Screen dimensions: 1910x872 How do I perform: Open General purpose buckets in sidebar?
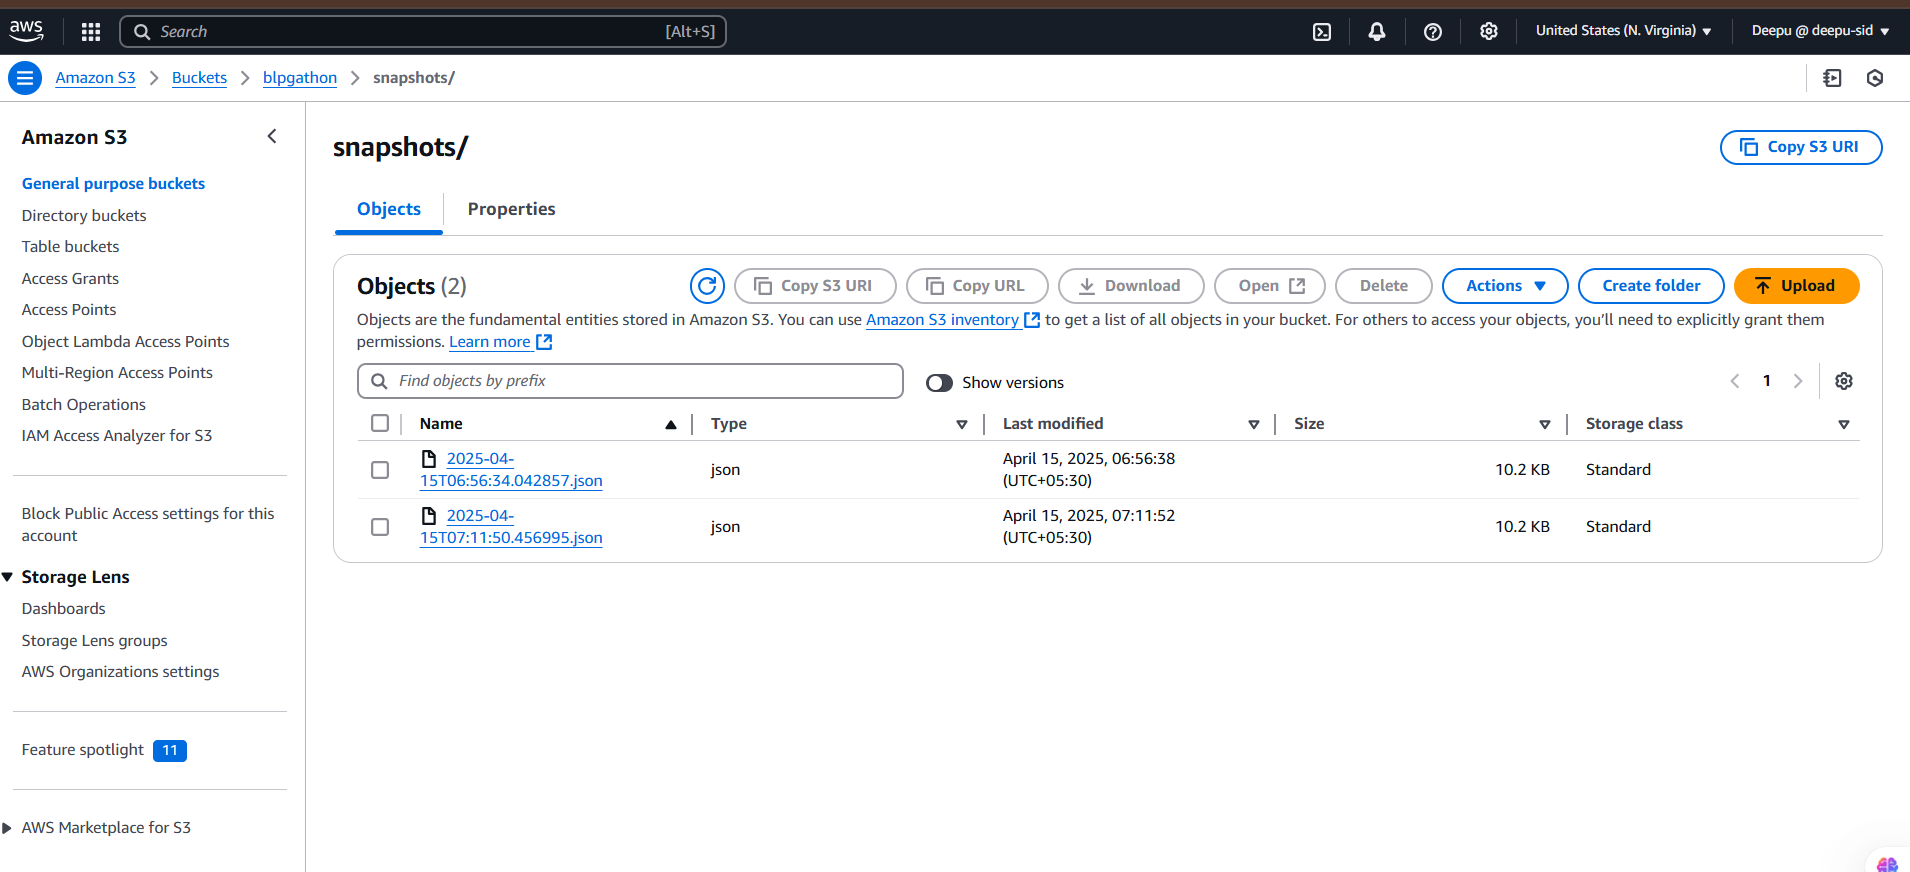coord(113,184)
